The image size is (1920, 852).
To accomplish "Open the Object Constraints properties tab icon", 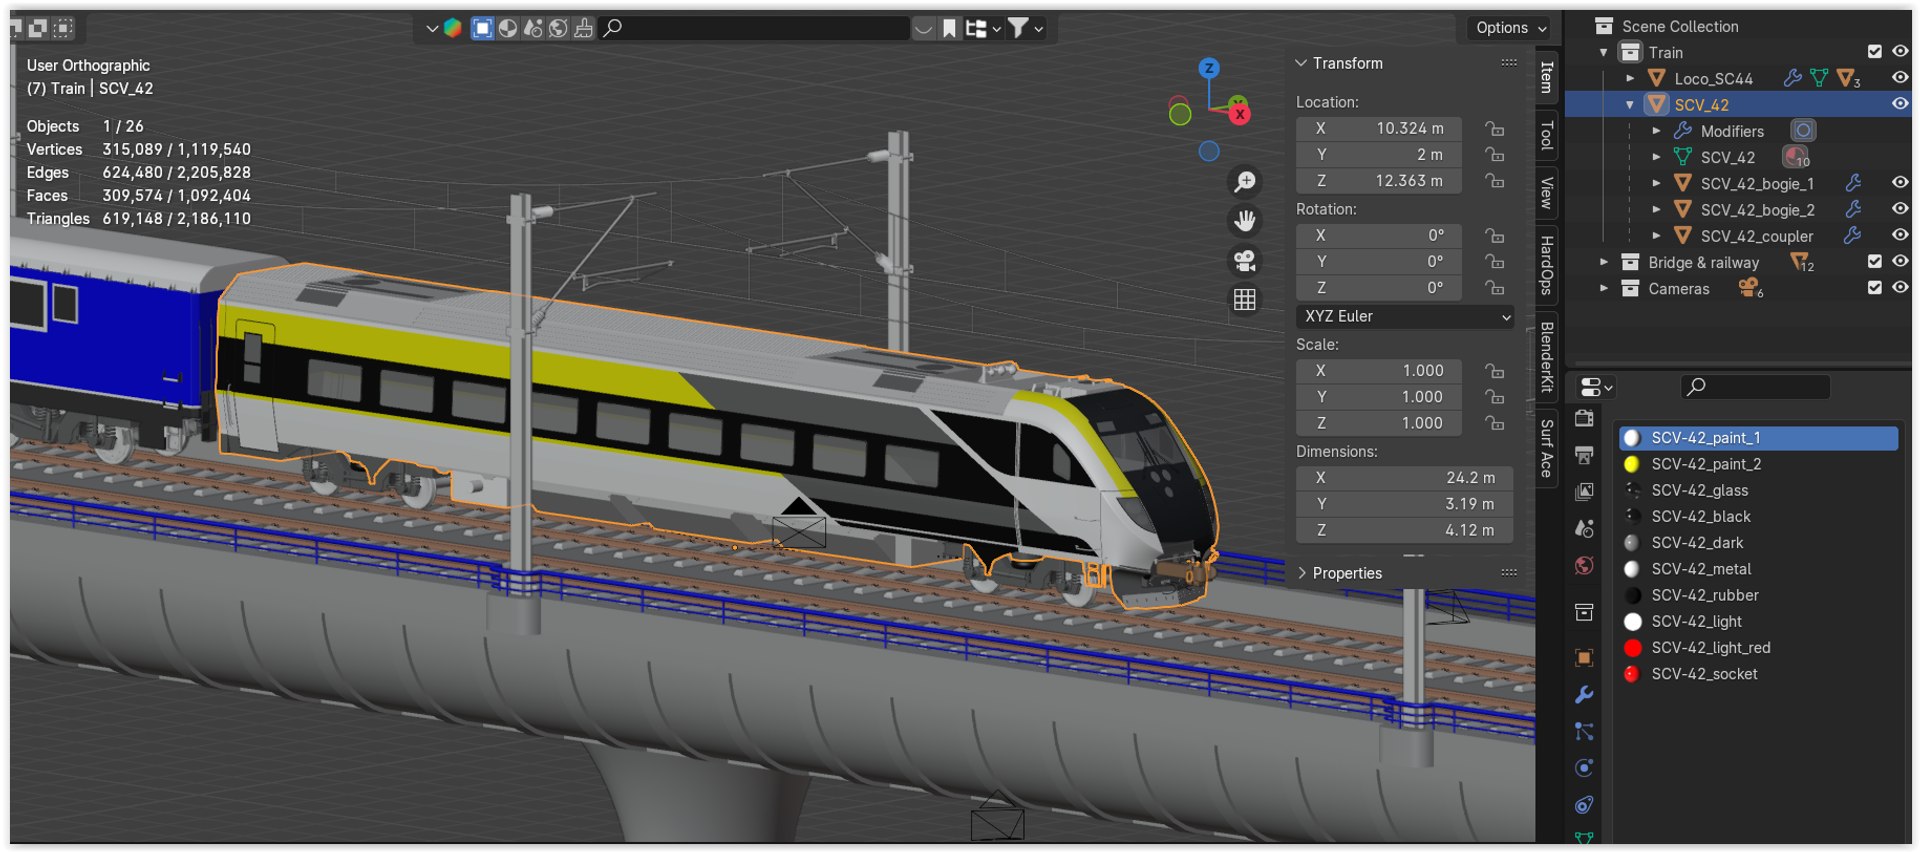I will [x=1584, y=805].
